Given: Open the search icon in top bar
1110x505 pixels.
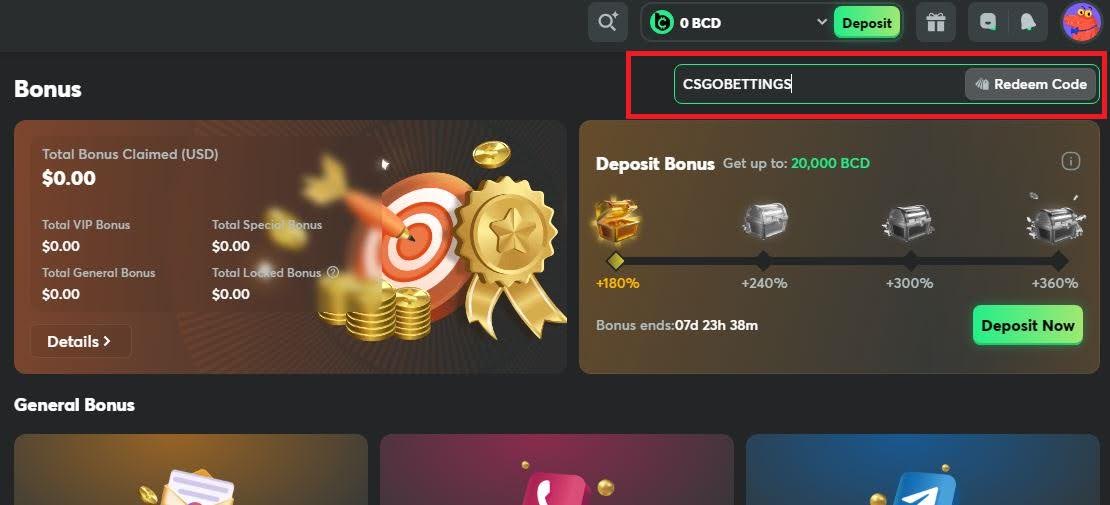Looking at the screenshot, I should coord(607,22).
